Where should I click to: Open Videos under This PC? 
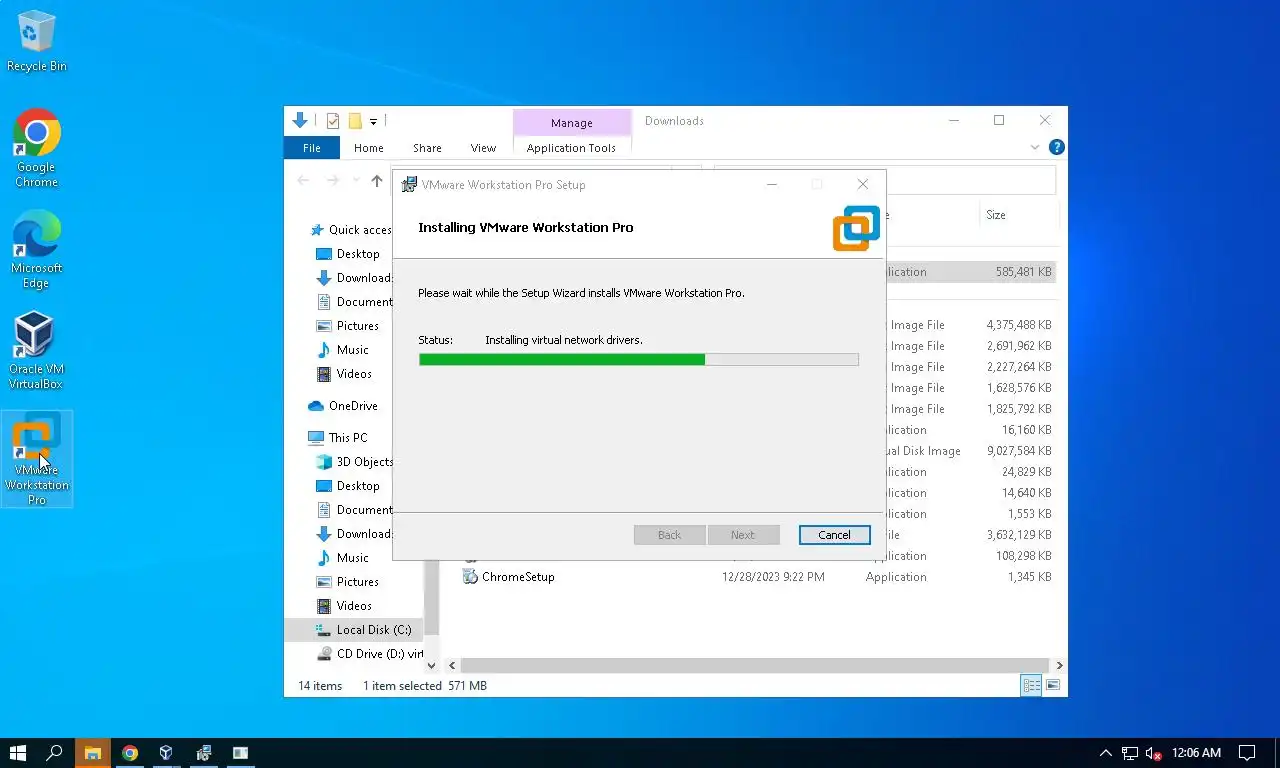click(345, 606)
